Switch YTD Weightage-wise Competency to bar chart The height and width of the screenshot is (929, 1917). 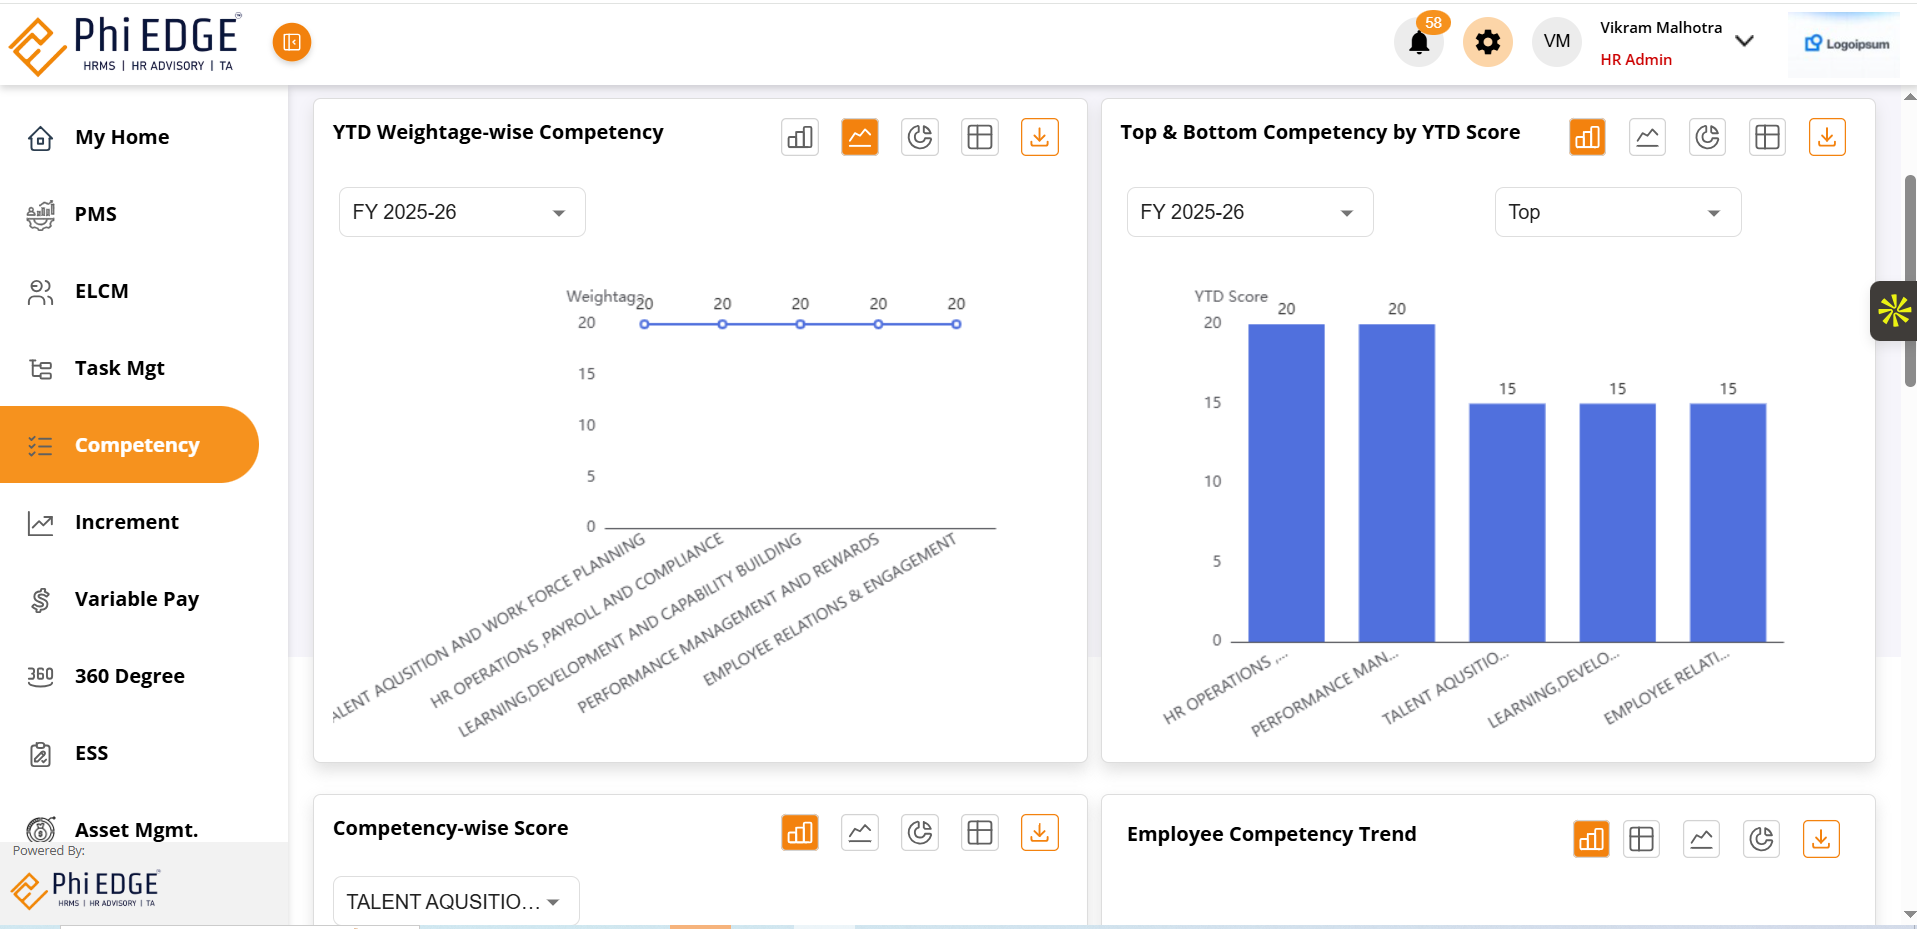800,137
